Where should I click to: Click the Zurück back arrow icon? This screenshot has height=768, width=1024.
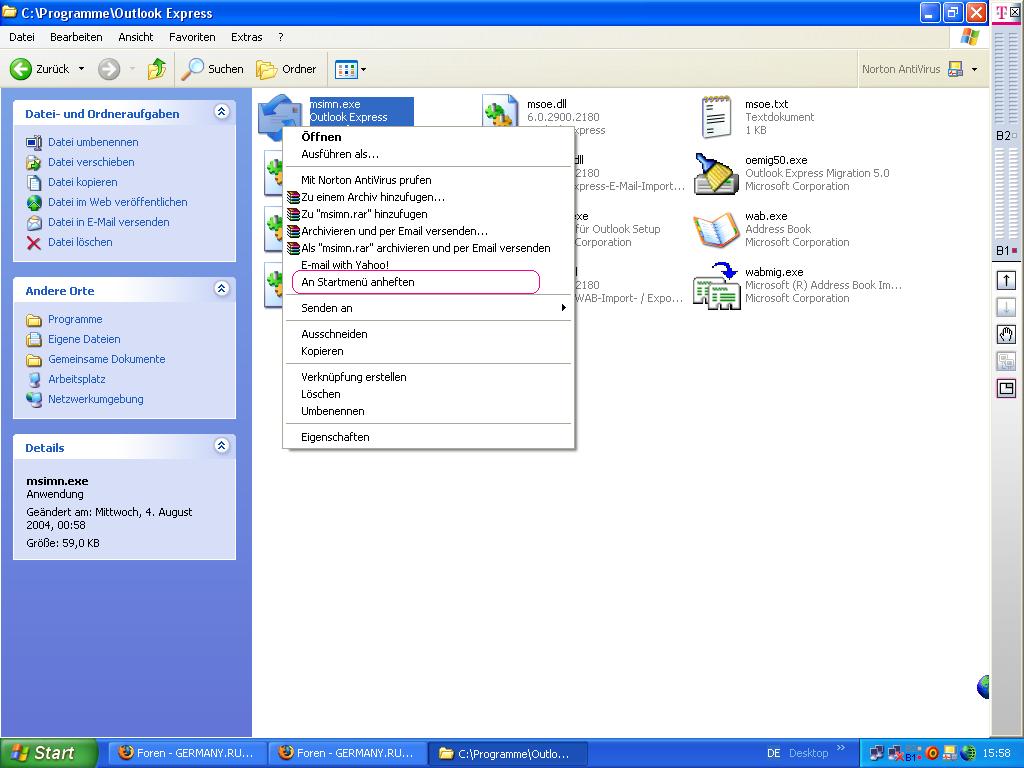pyautogui.click(x=21, y=69)
